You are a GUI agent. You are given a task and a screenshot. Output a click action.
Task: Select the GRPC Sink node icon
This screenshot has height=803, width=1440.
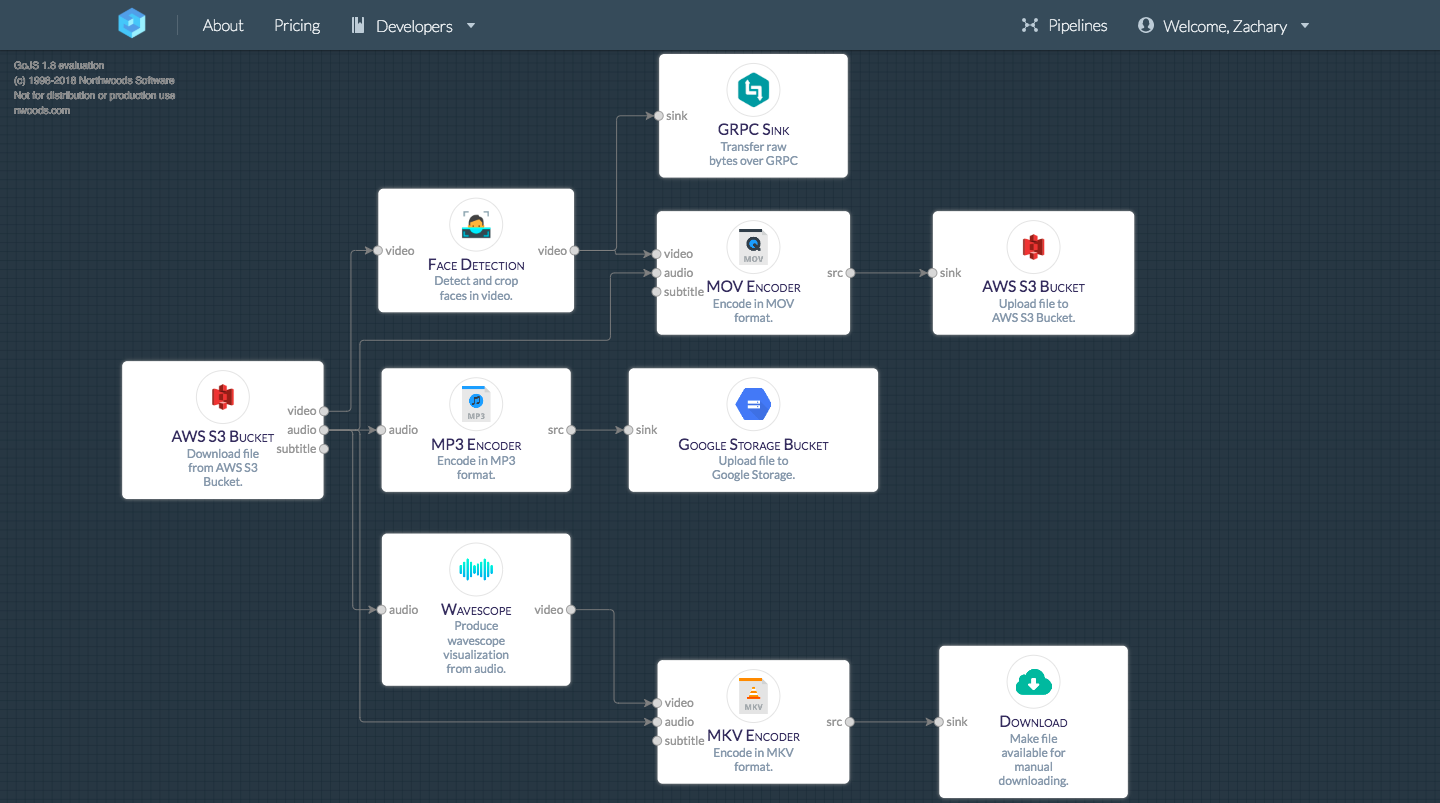(753, 91)
